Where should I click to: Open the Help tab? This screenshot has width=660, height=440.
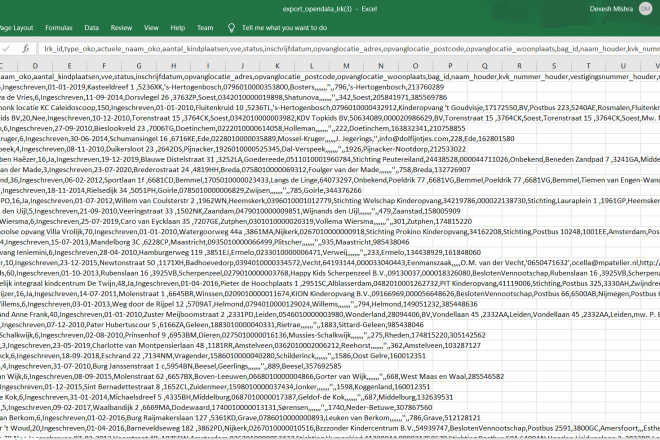[x=178, y=28]
